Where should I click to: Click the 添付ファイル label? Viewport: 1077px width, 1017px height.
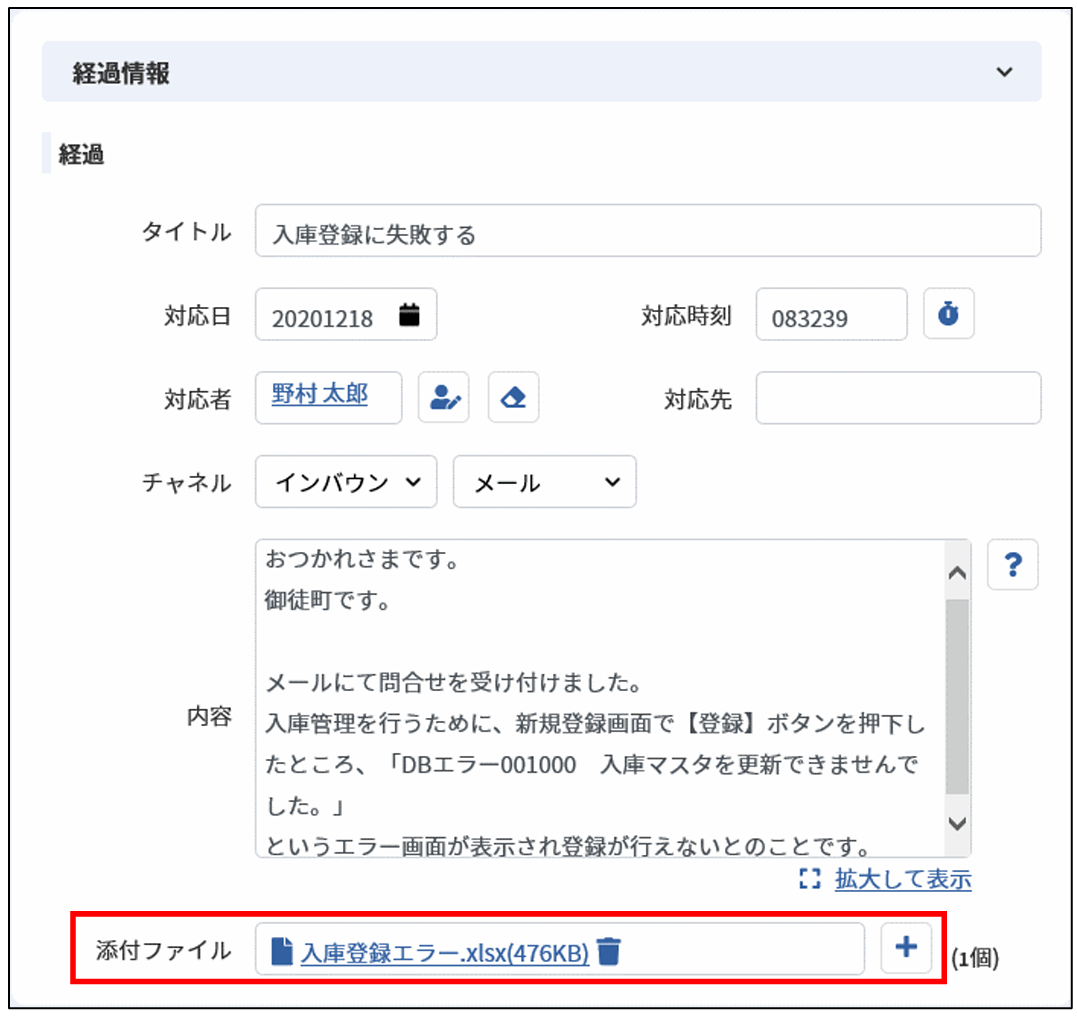click(x=163, y=950)
